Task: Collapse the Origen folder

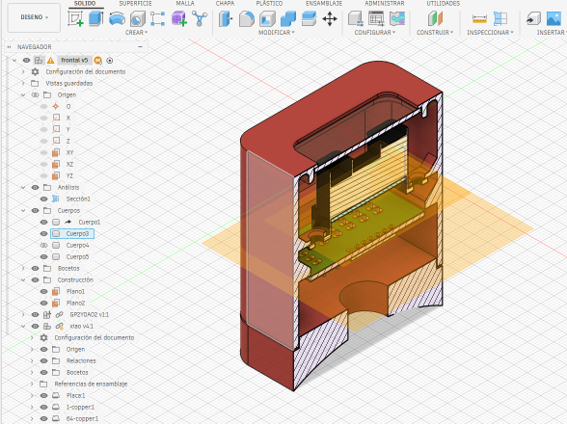Action: 23,95
